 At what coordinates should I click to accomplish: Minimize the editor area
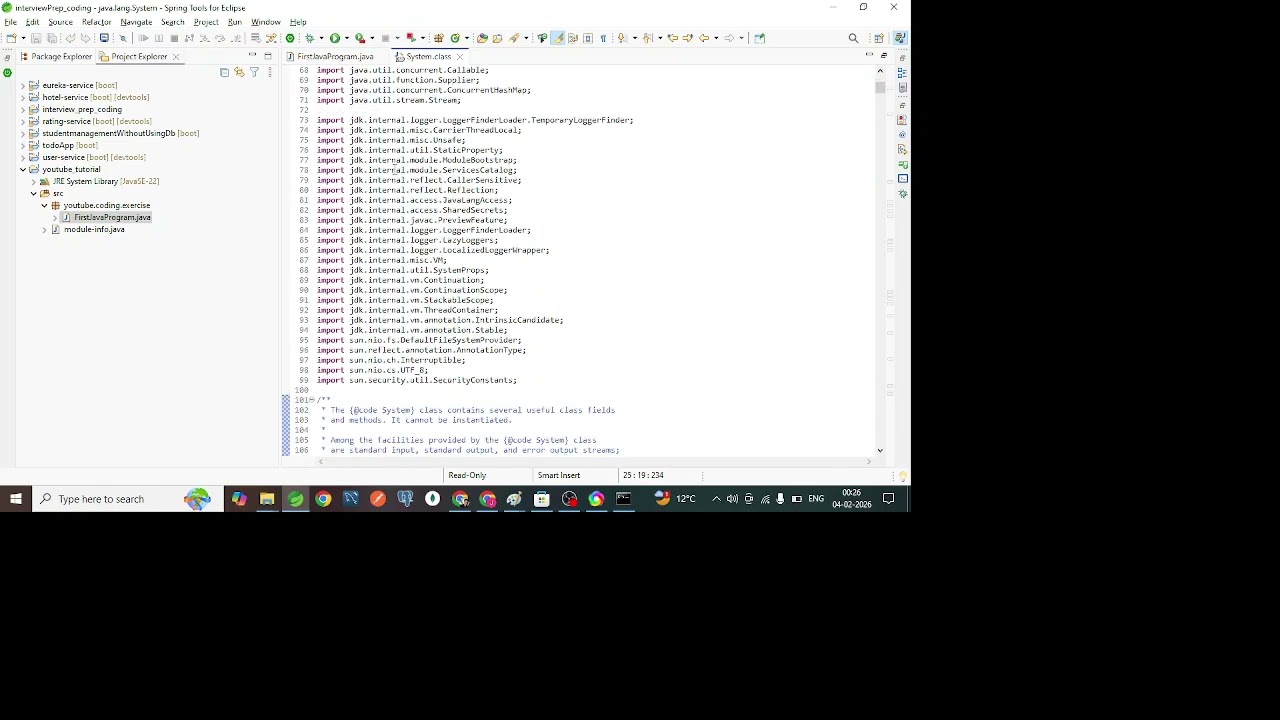[x=868, y=55]
